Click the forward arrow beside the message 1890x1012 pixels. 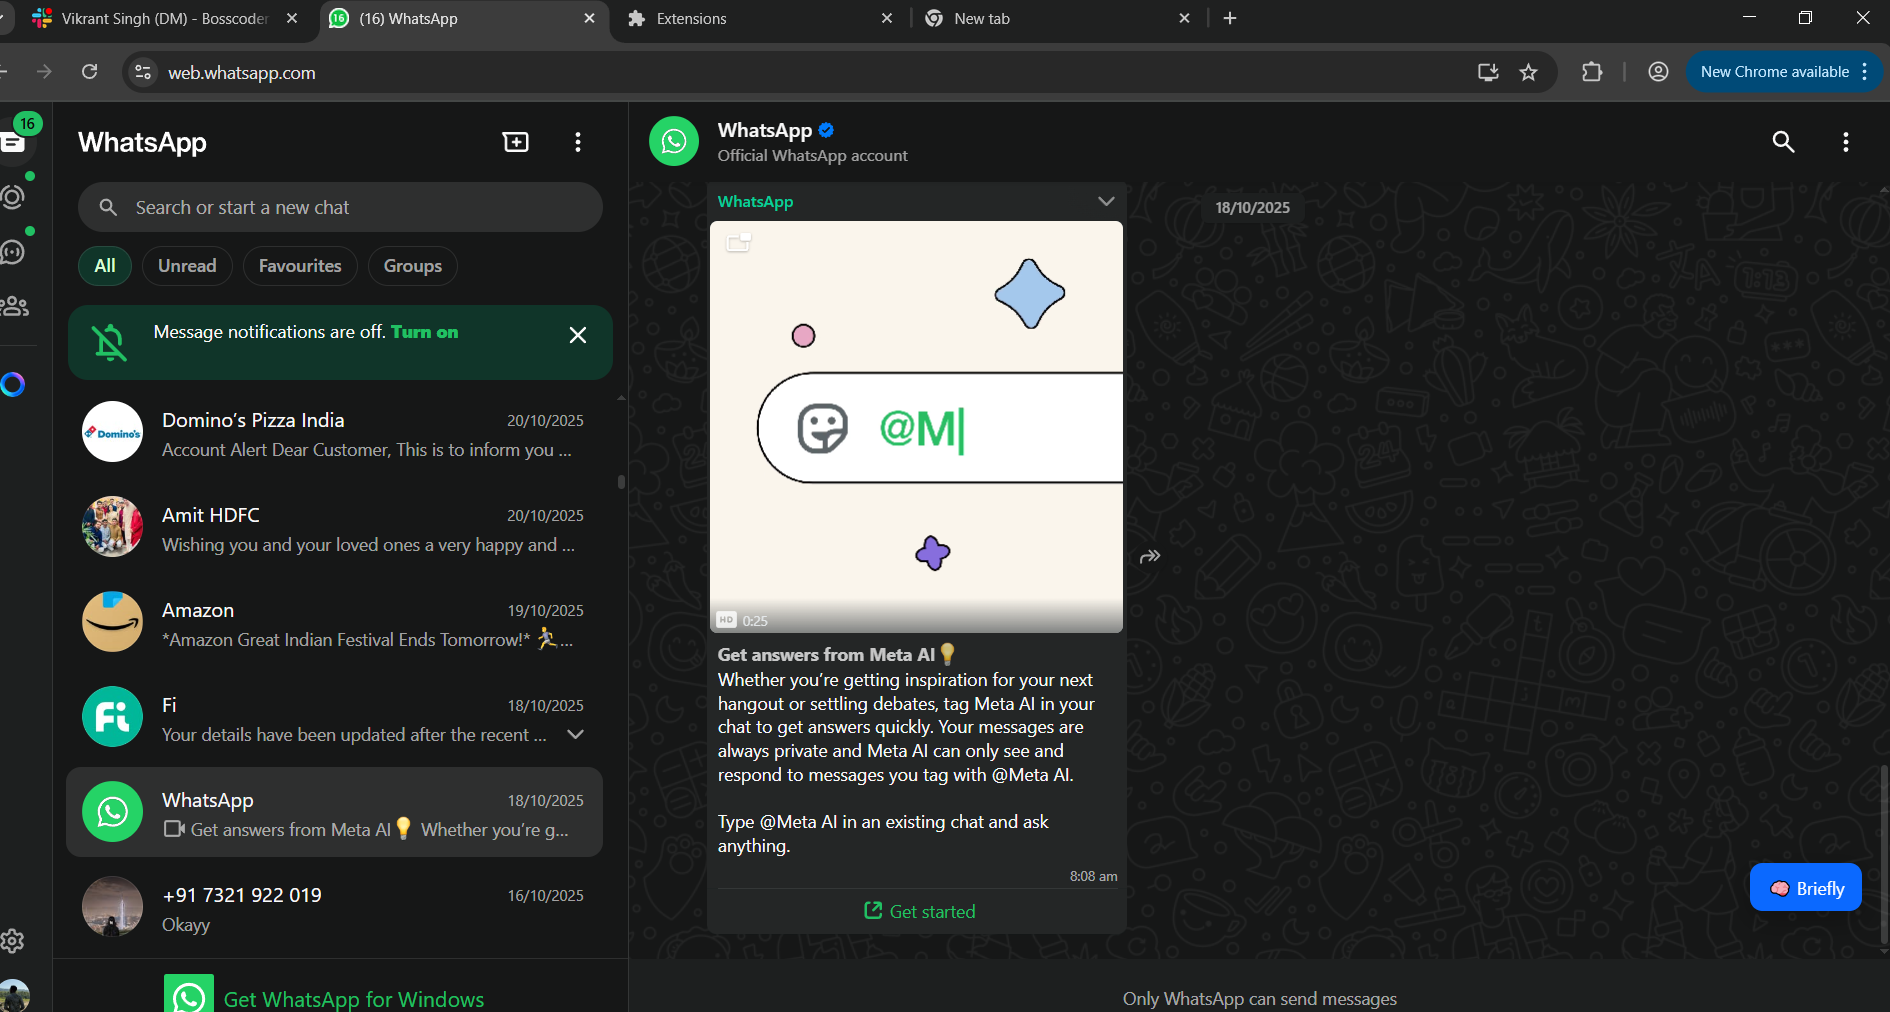coord(1150,556)
